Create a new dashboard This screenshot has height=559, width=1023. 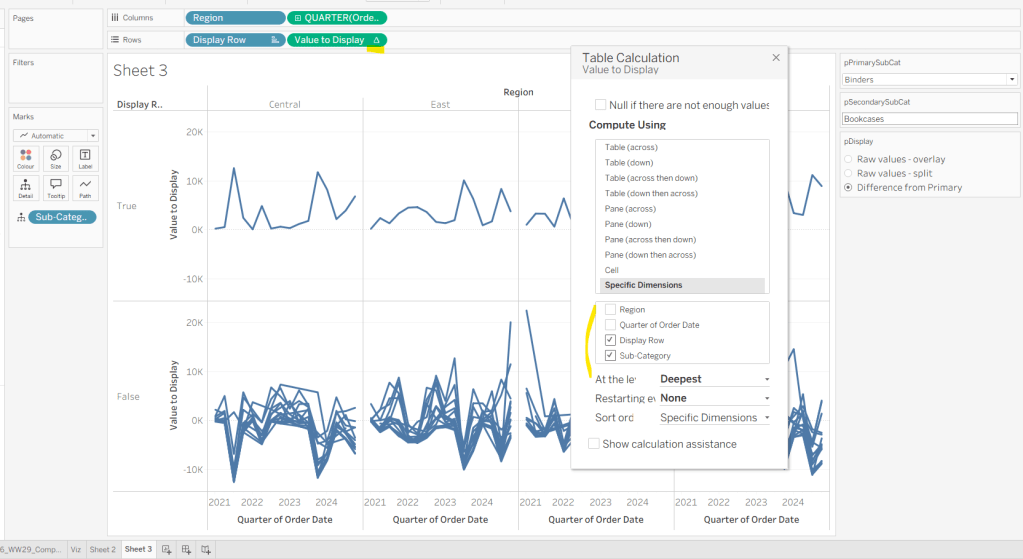click(186, 549)
